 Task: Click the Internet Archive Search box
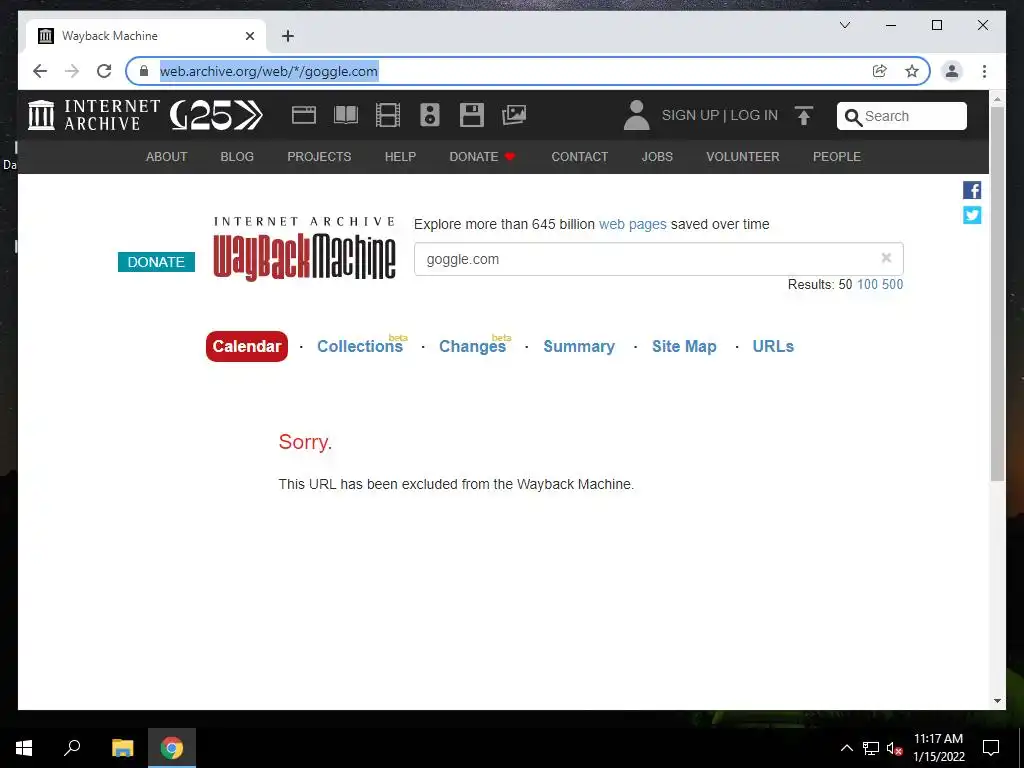pyautogui.click(x=902, y=116)
